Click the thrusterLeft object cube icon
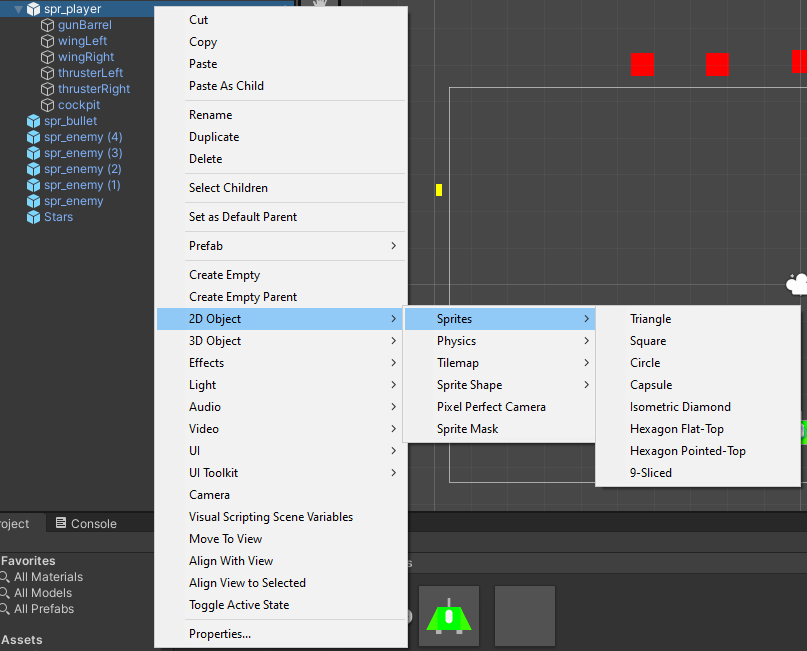Image resolution: width=807 pixels, height=651 pixels. (48, 73)
